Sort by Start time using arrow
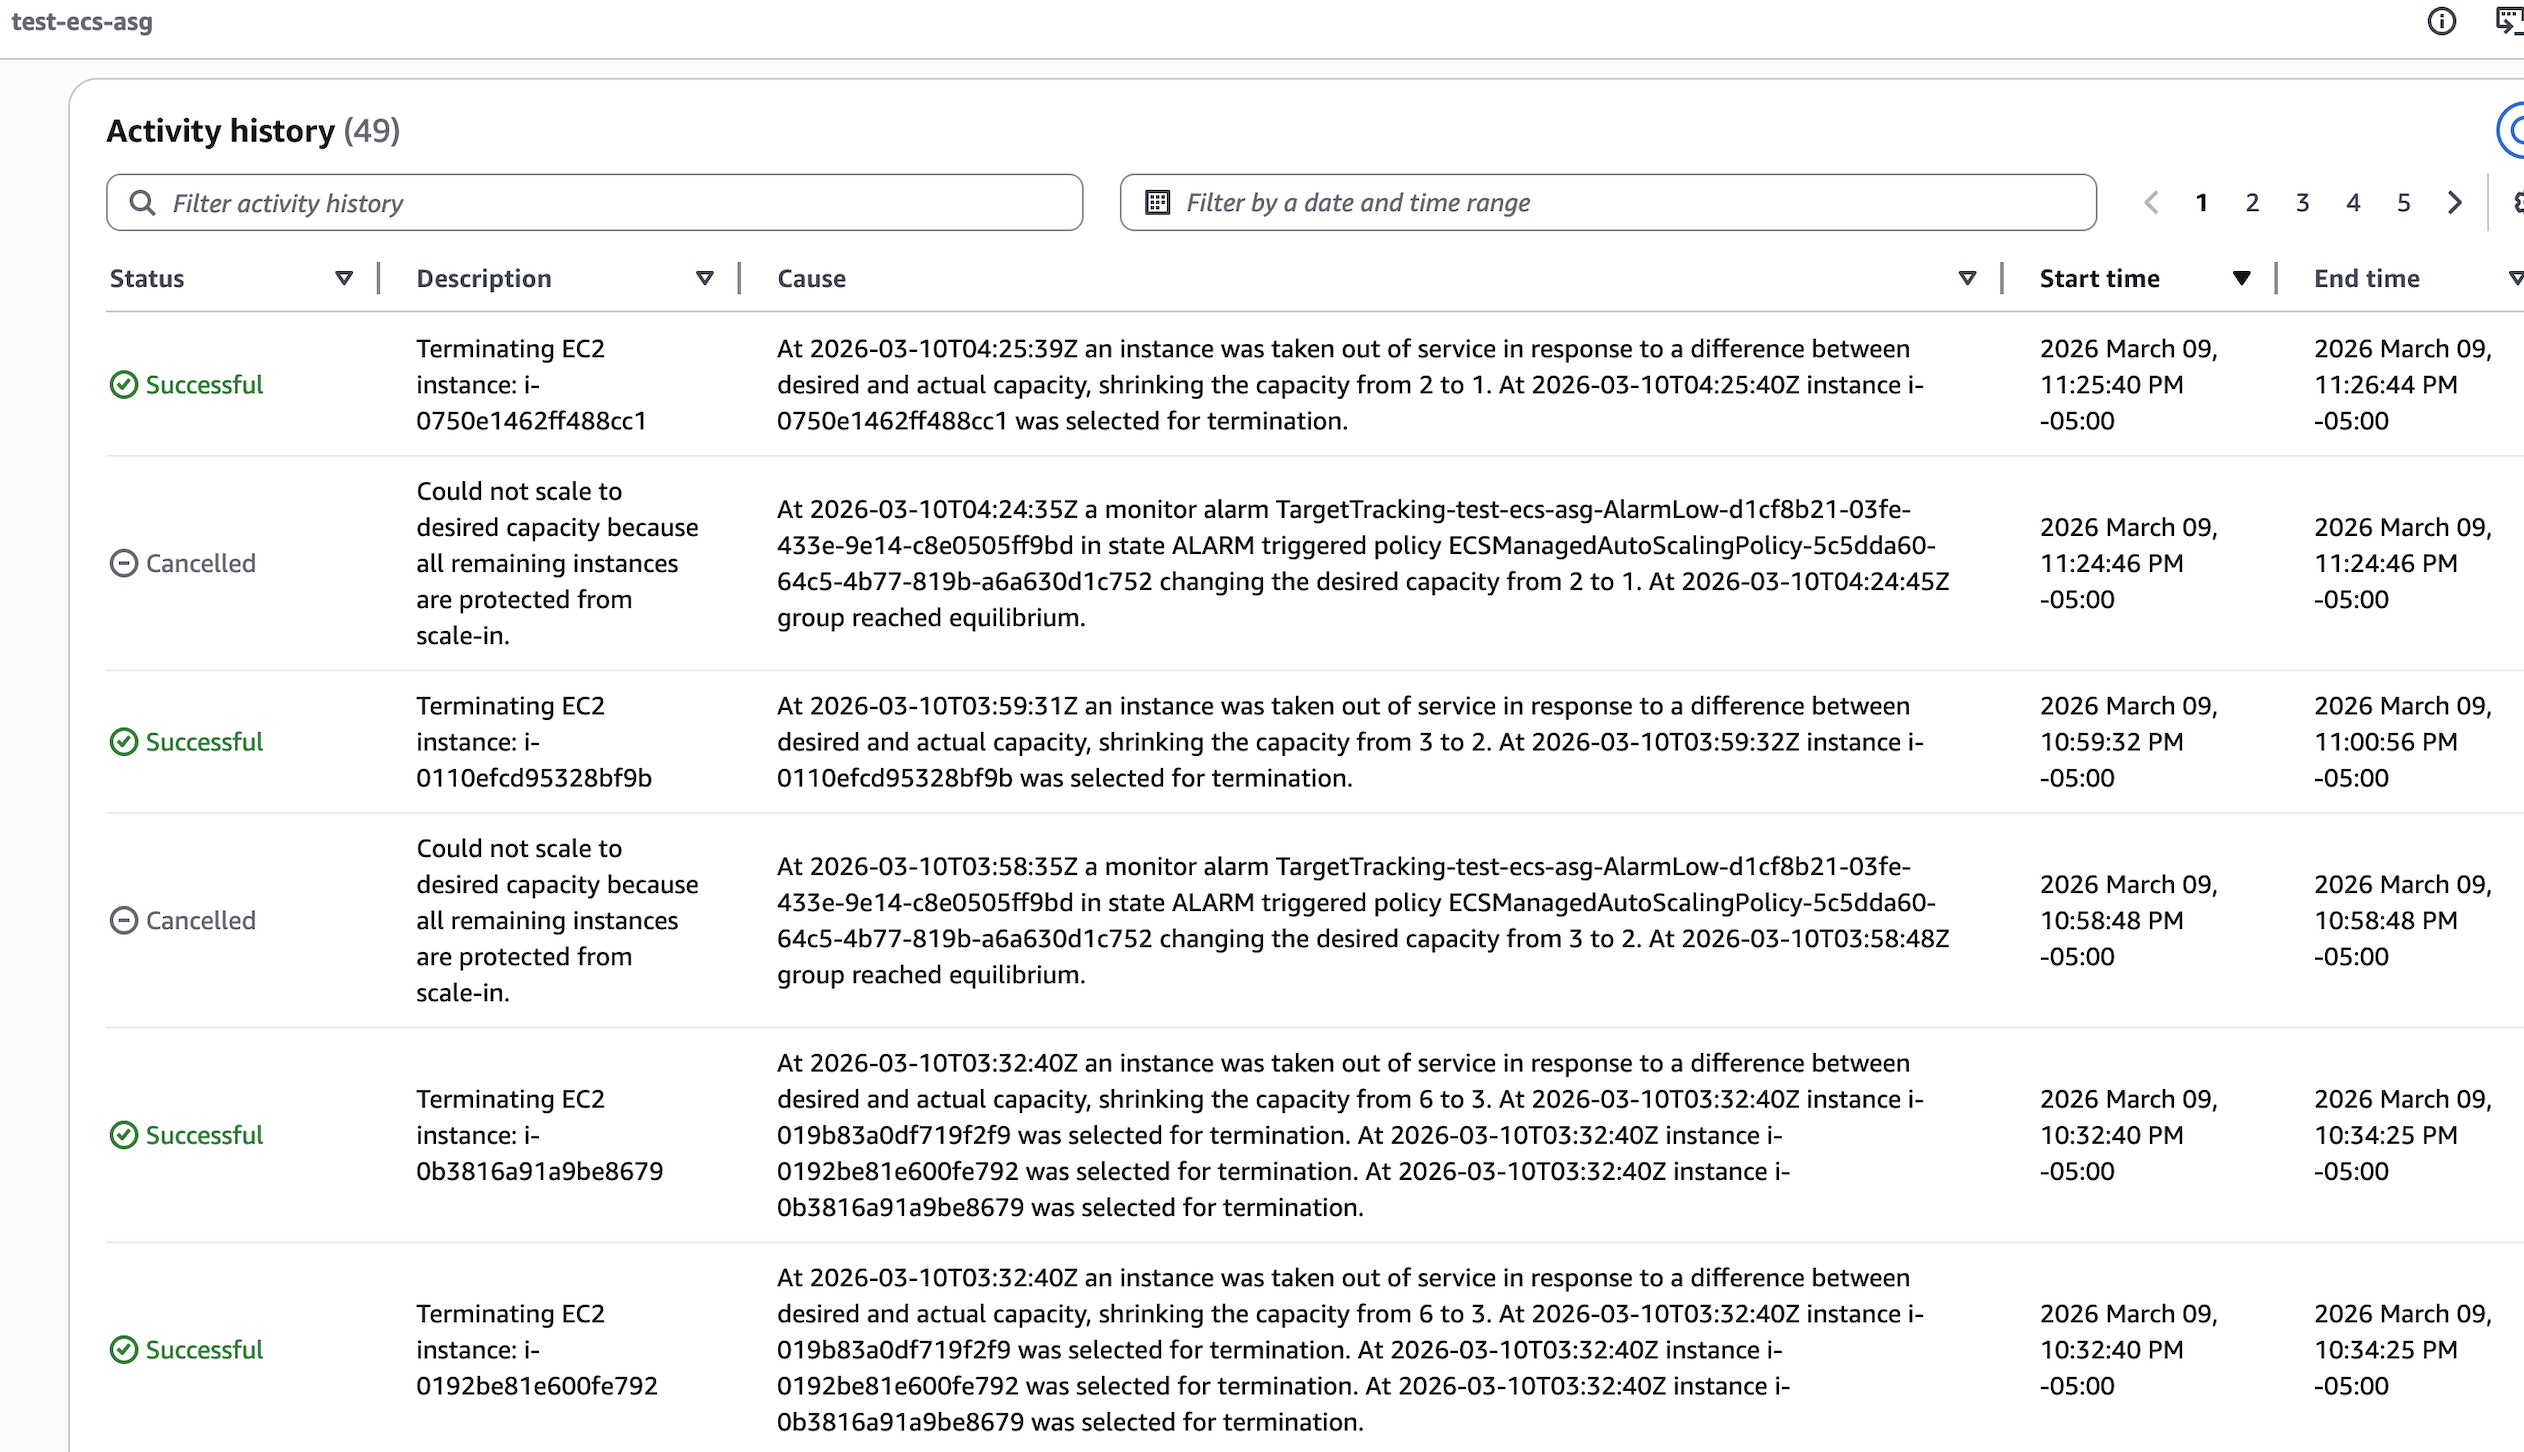Viewport: 2524px width, 1452px height. [x=2241, y=279]
